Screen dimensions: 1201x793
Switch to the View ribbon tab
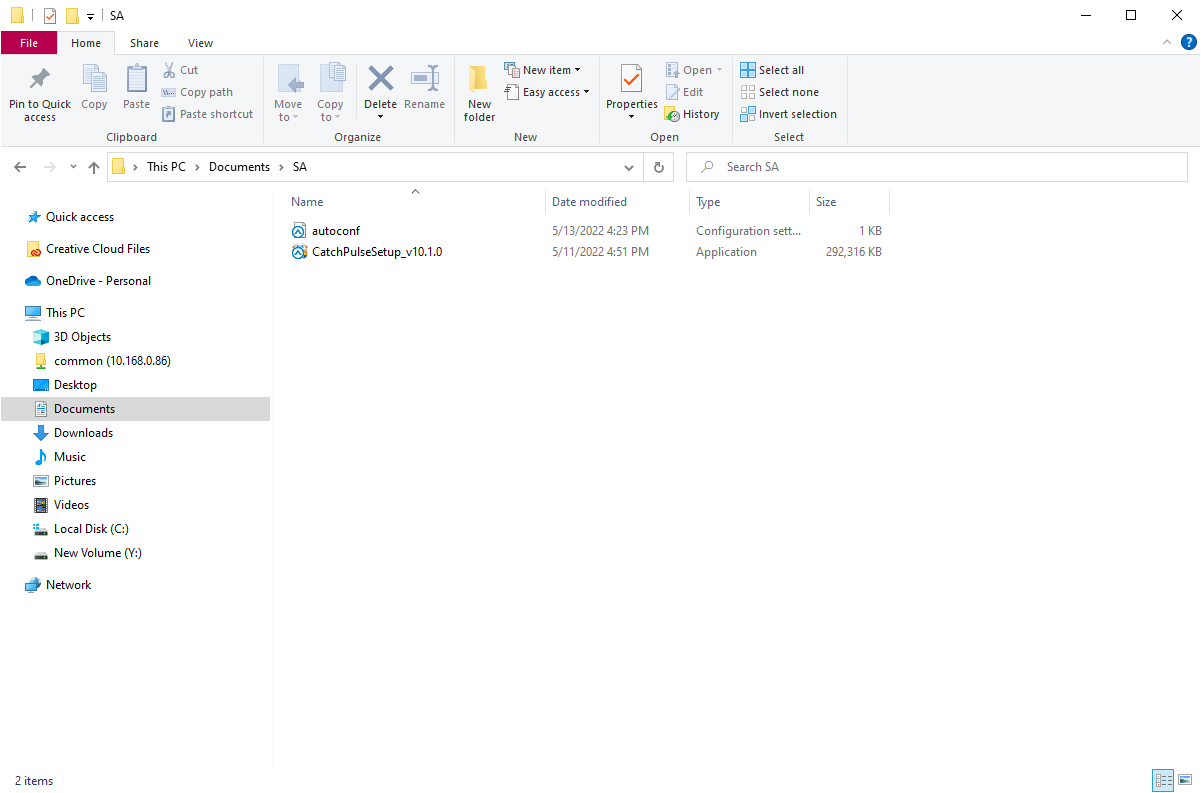coord(200,43)
